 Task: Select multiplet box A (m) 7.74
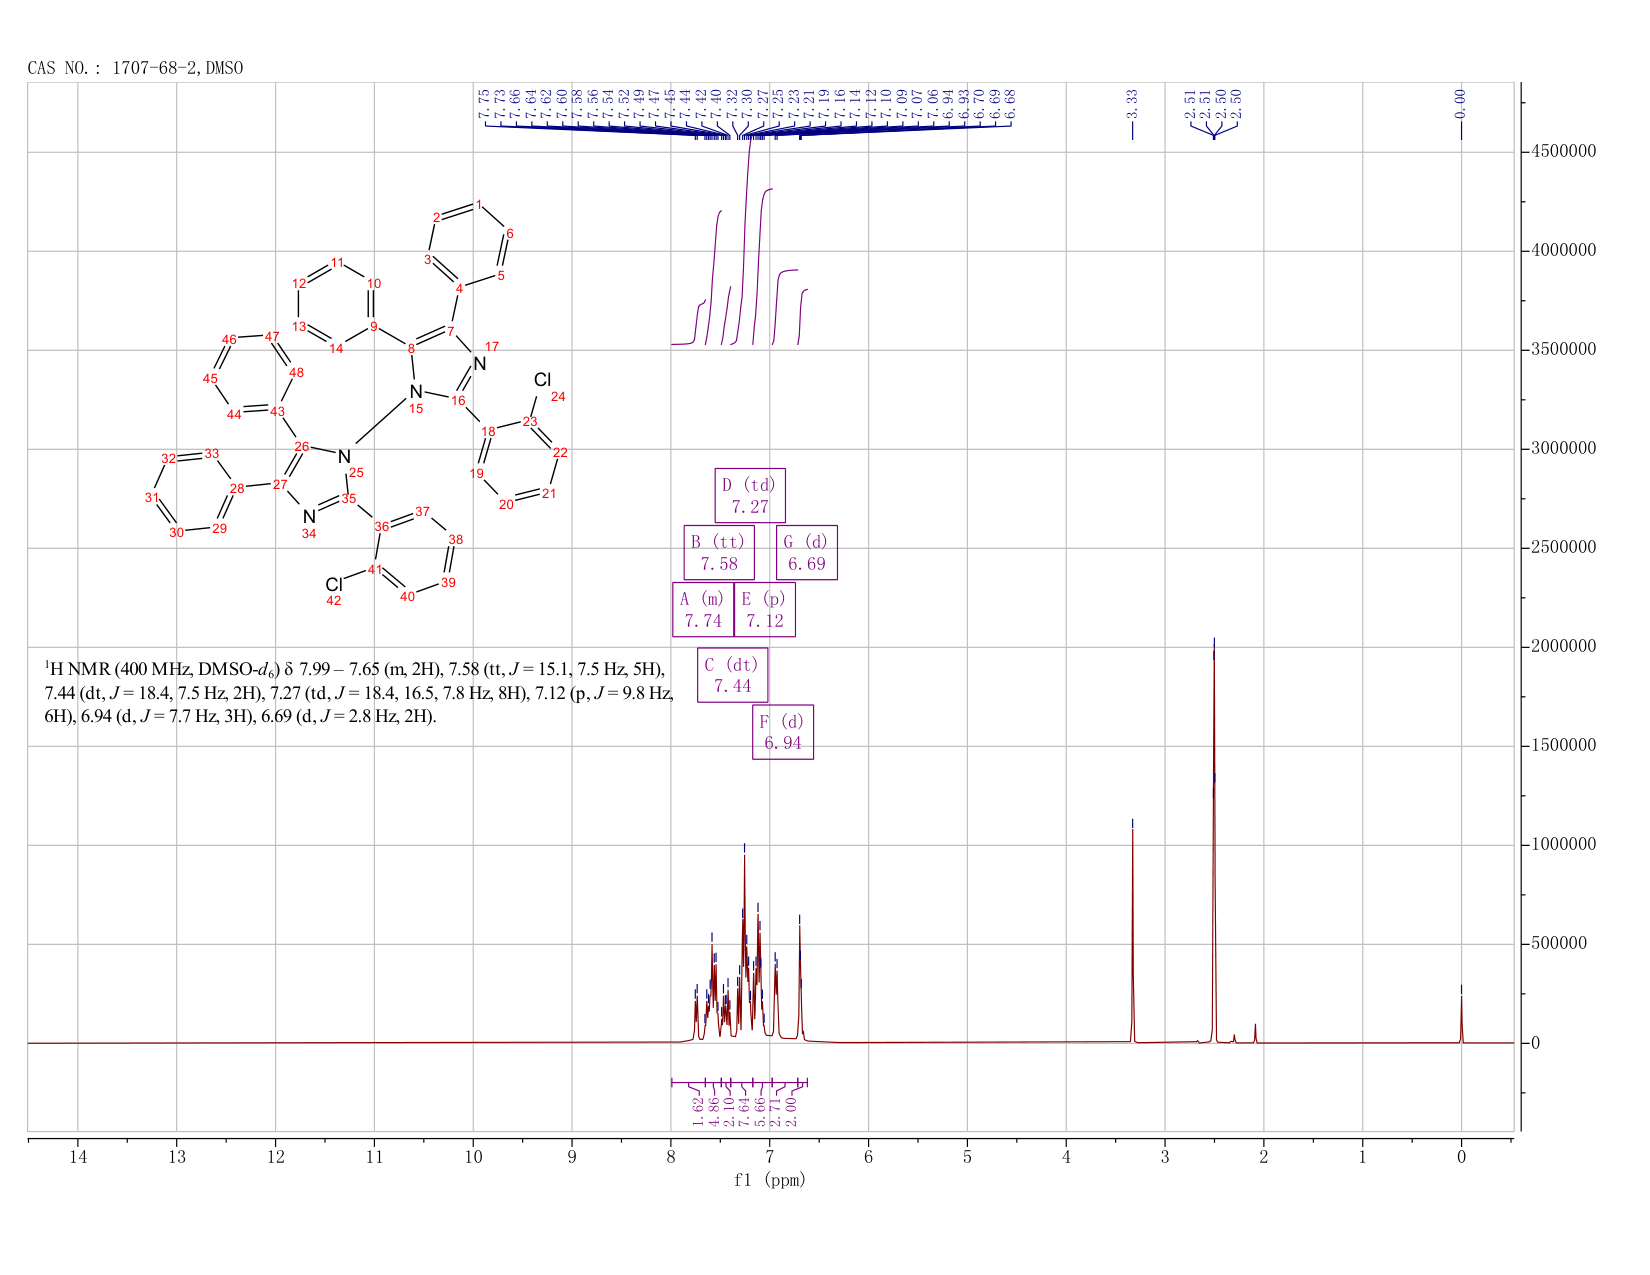click(x=703, y=609)
